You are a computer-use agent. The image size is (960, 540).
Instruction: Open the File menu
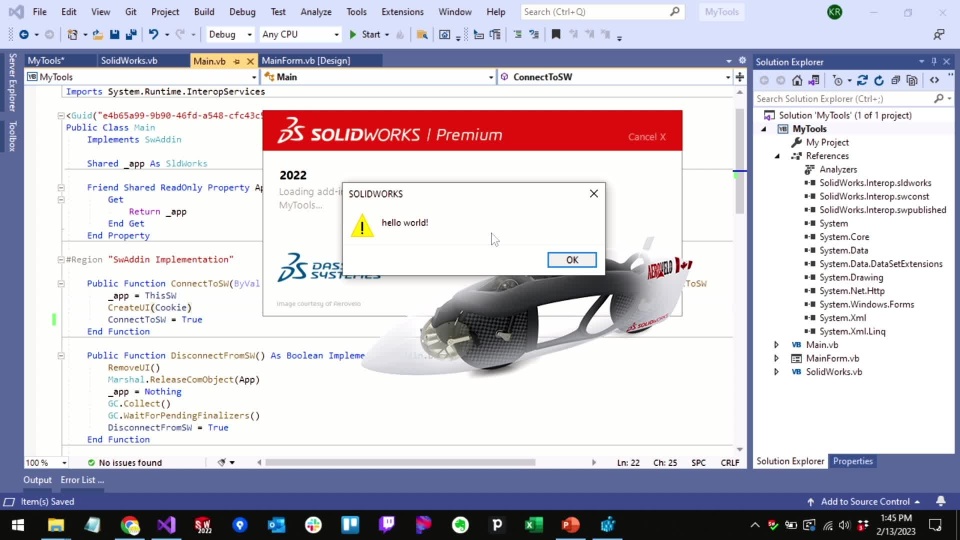[40, 12]
